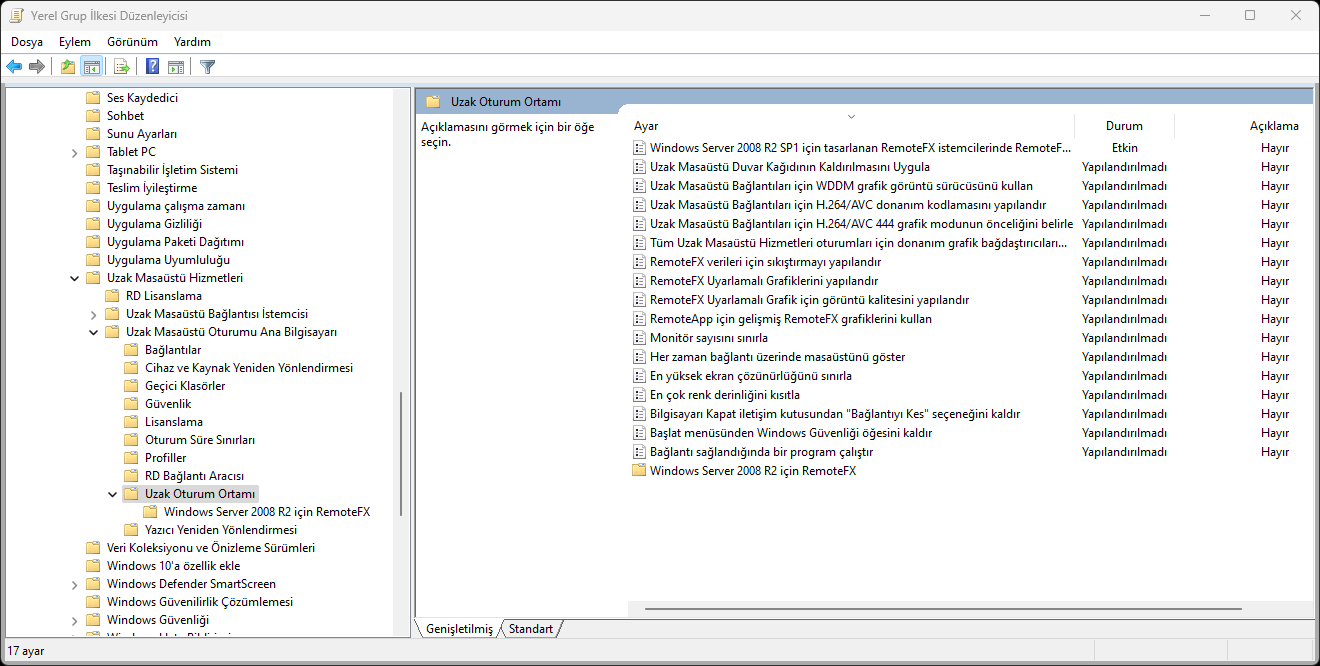Open the Eylem menu
The image size is (1320, 666).
(x=74, y=42)
